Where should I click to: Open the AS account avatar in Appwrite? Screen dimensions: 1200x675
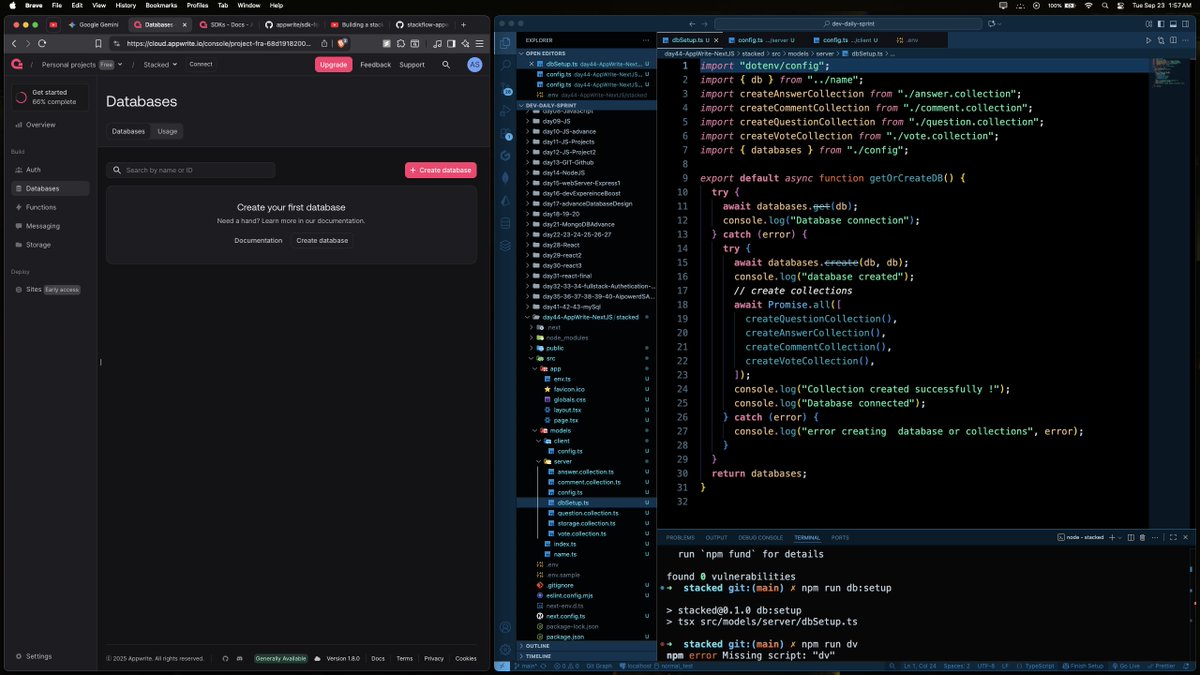tap(475, 64)
